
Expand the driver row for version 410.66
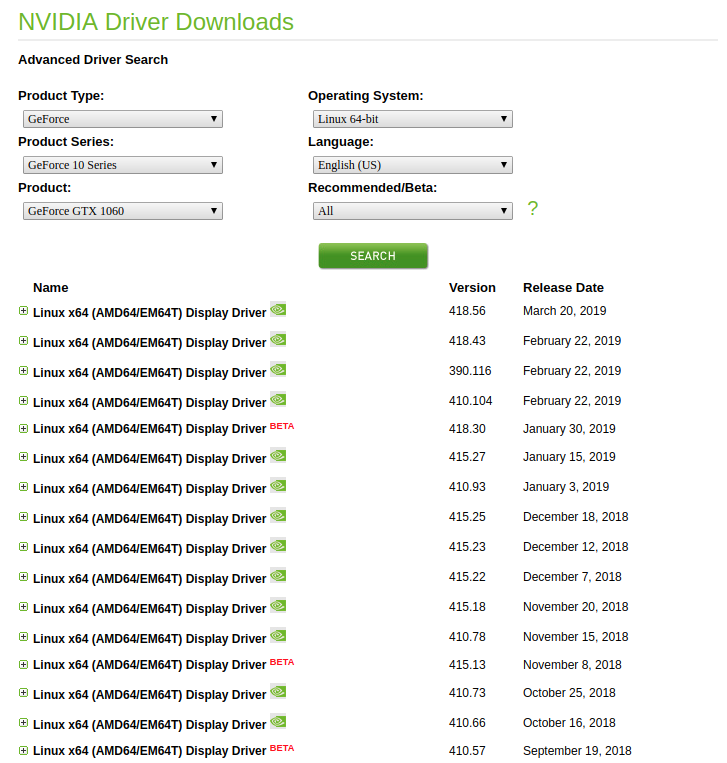[x=23, y=723]
